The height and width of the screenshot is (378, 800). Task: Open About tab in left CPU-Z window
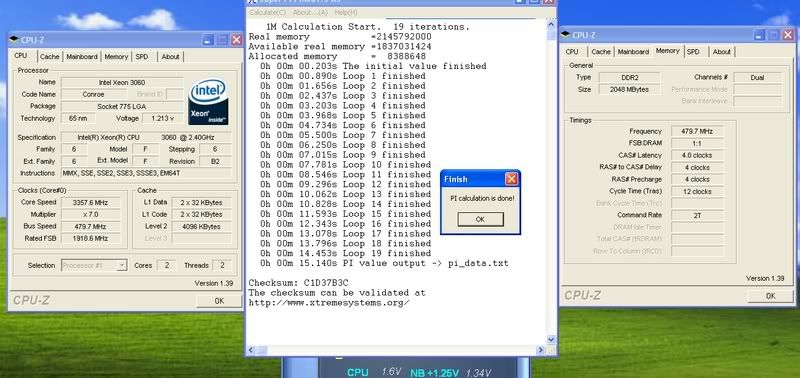point(170,57)
